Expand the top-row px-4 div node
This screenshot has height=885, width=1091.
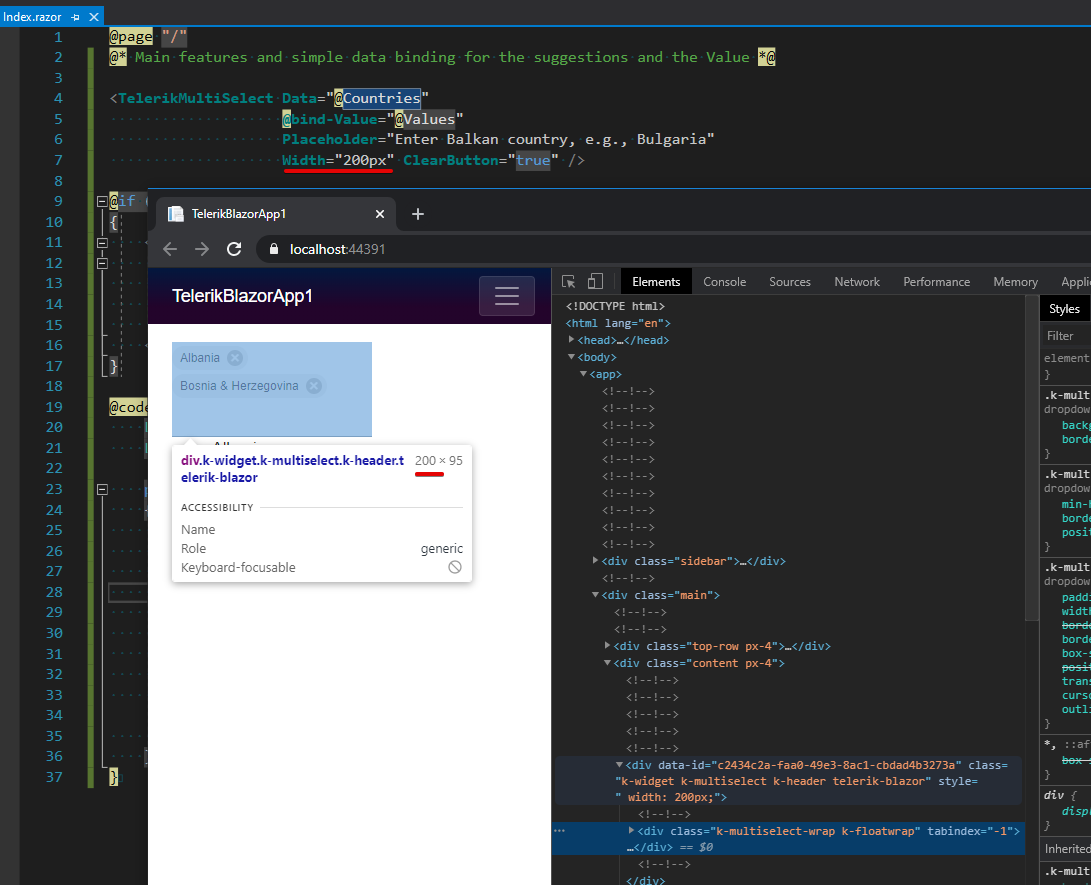608,646
